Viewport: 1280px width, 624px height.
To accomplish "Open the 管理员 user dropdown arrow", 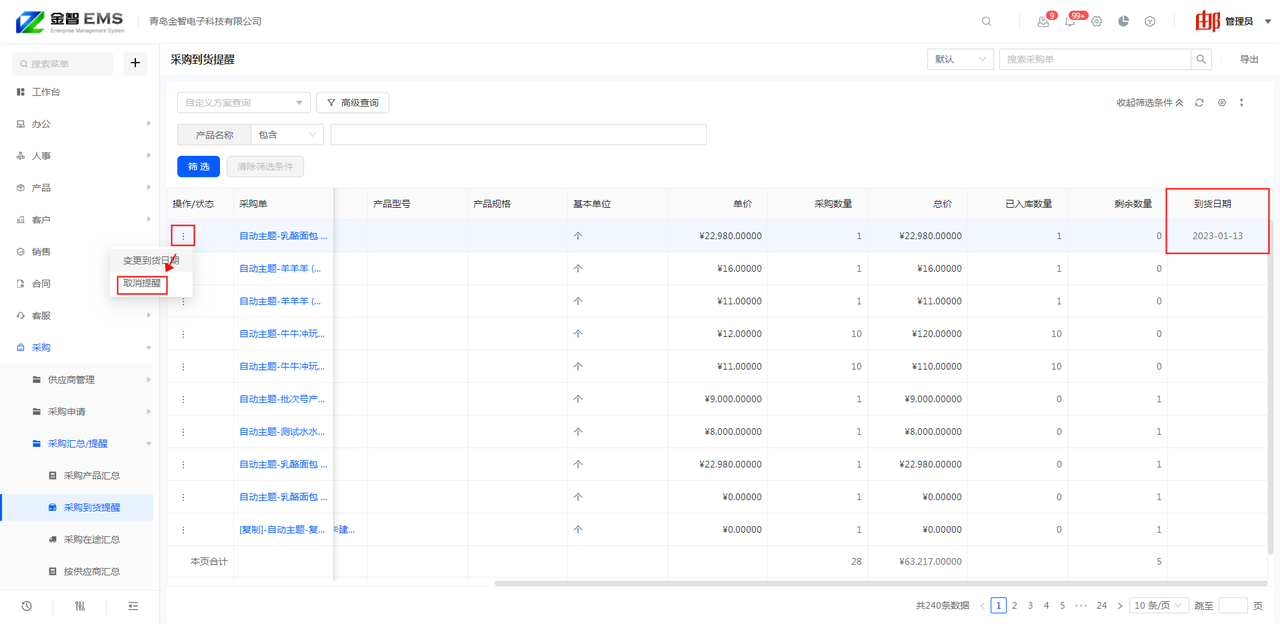I will (1267, 21).
